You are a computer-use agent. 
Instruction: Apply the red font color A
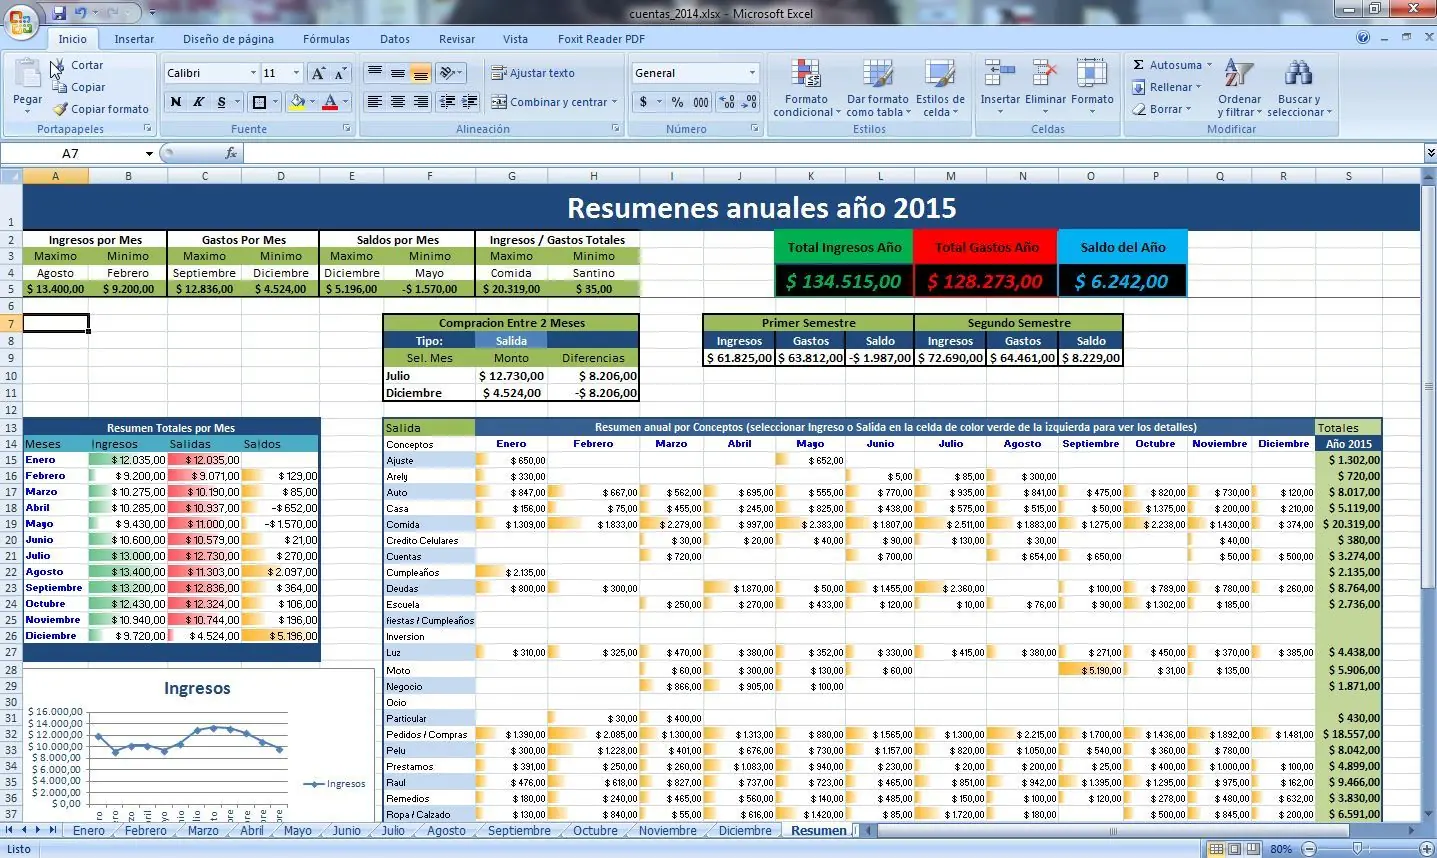330,102
